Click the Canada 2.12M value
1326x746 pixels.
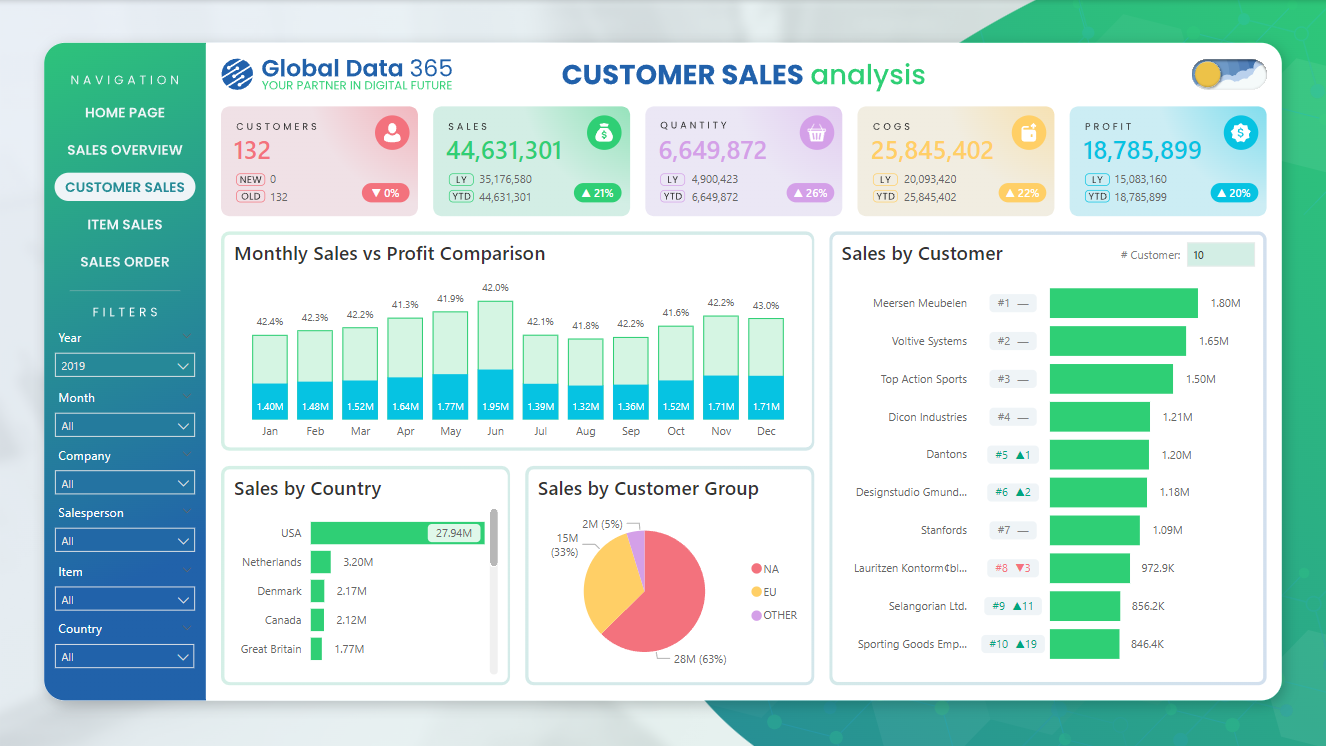(351, 620)
